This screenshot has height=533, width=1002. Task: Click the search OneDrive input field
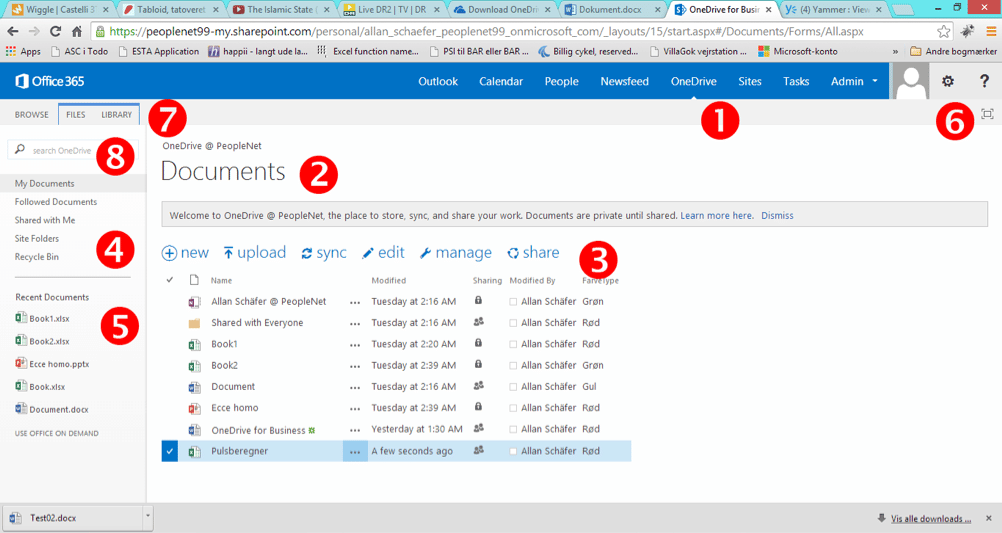click(x=60, y=150)
